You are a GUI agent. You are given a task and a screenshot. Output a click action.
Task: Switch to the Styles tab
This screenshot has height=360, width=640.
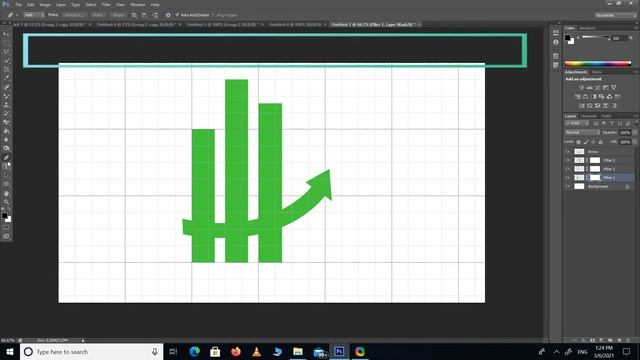click(x=597, y=72)
